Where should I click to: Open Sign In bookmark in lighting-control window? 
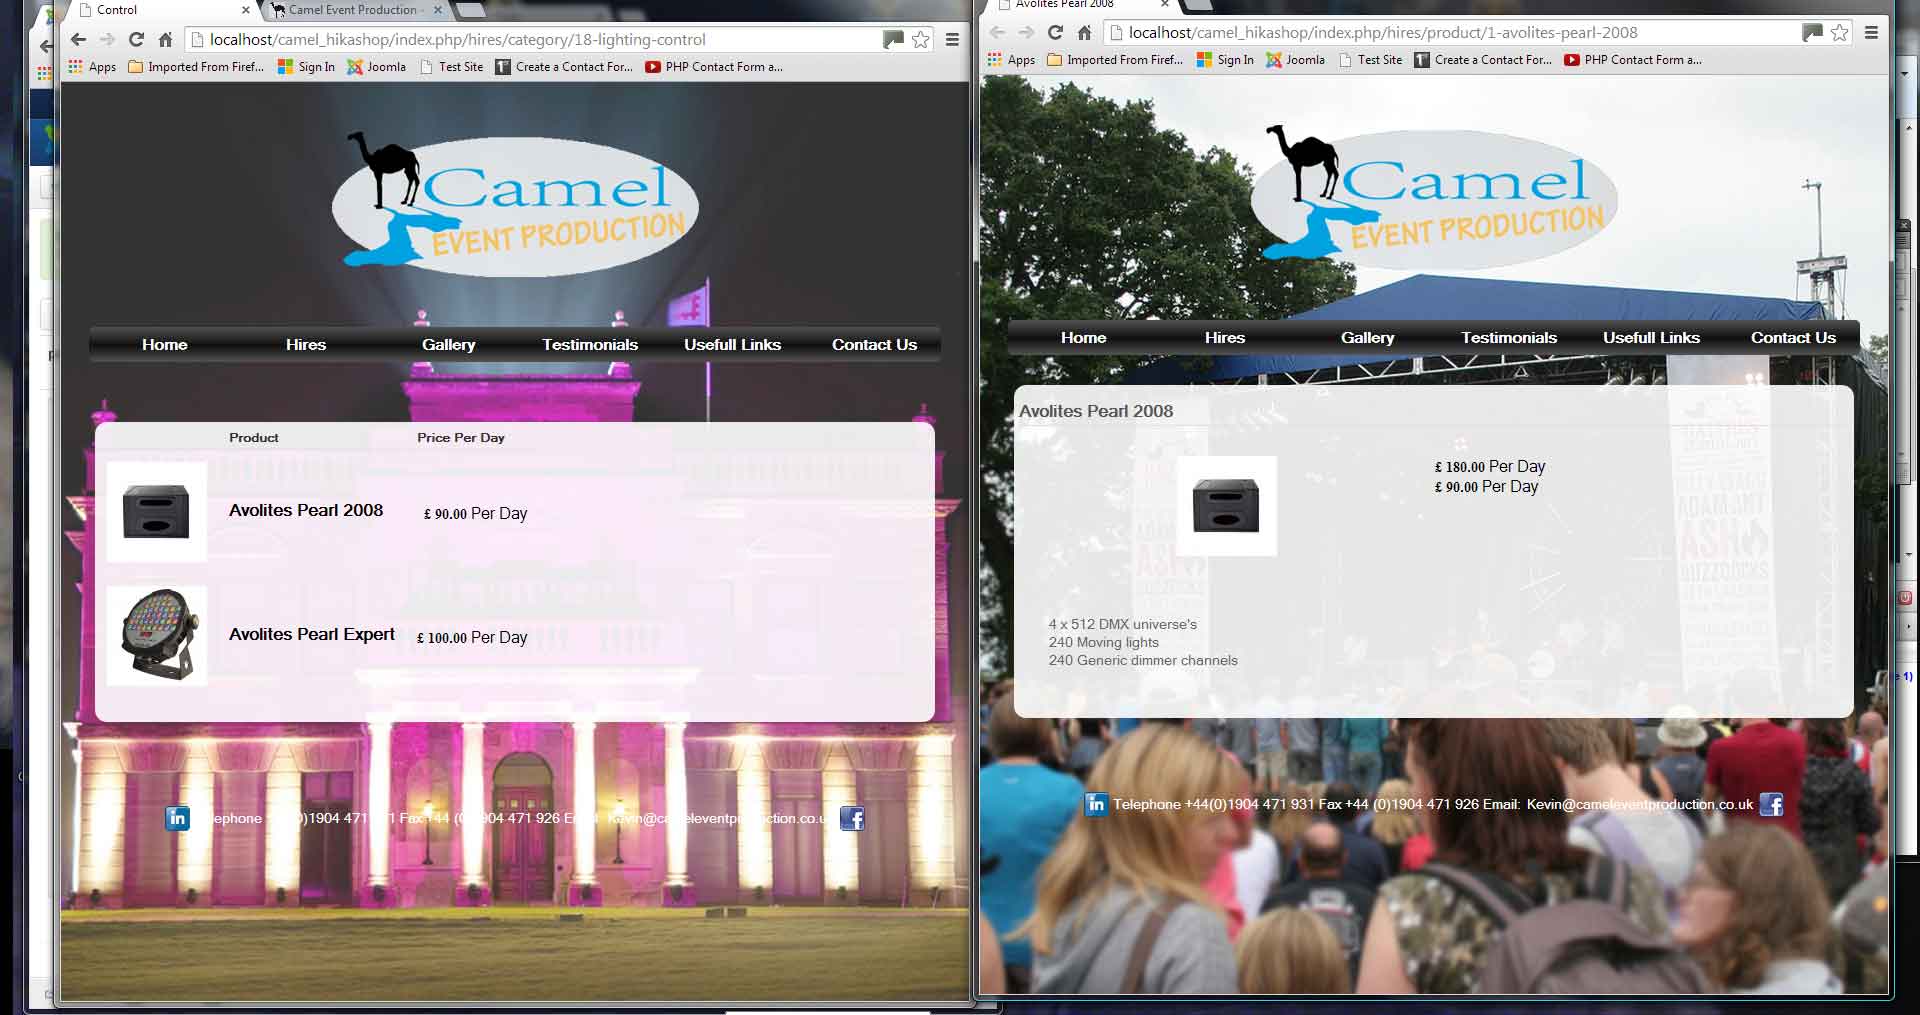click(x=306, y=67)
